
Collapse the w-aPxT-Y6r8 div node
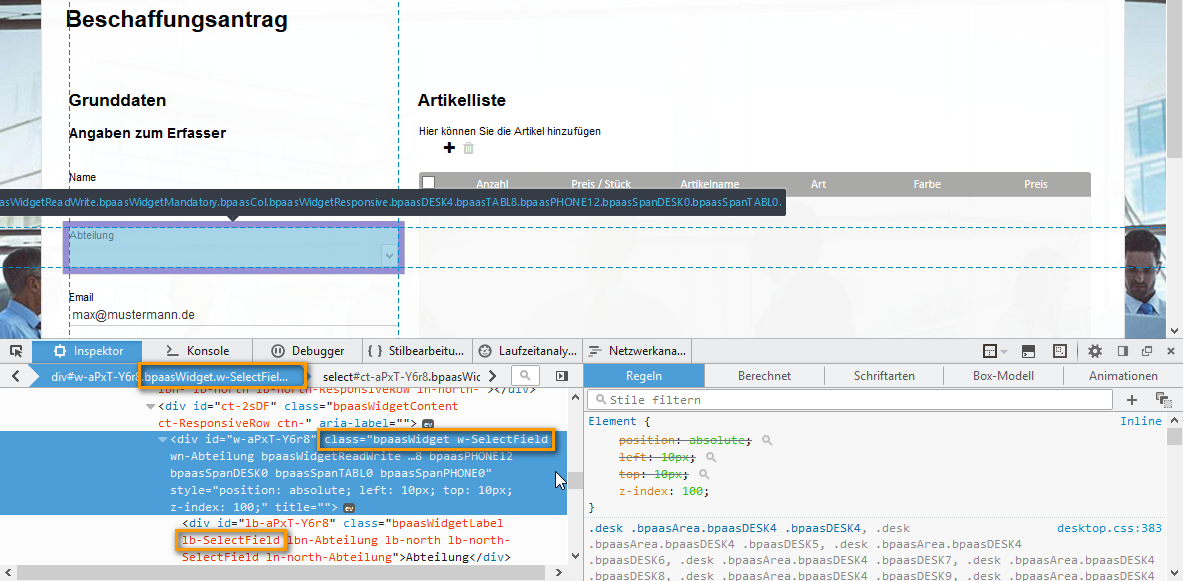pos(162,440)
